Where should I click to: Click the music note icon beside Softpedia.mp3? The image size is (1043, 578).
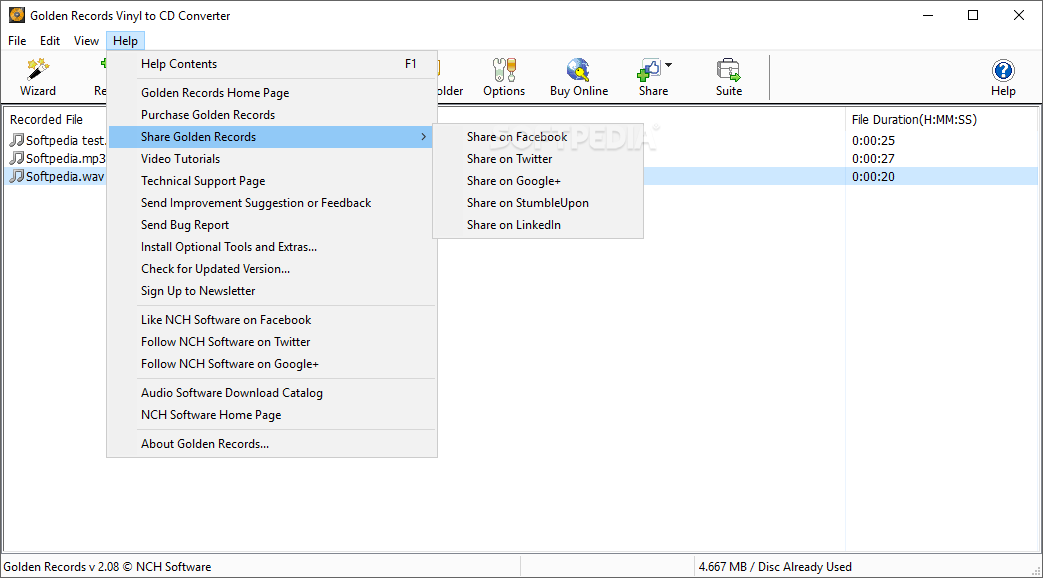pos(17,158)
